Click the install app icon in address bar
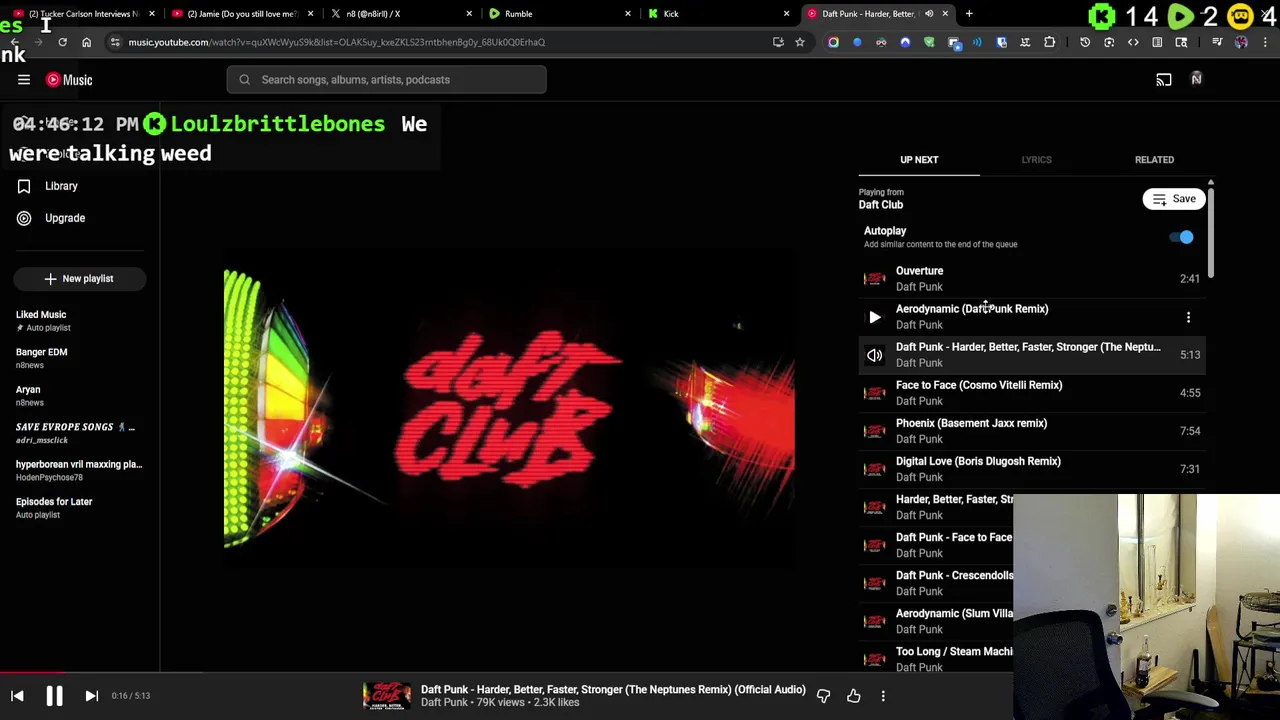Image resolution: width=1280 pixels, height=720 pixels. click(x=778, y=42)
